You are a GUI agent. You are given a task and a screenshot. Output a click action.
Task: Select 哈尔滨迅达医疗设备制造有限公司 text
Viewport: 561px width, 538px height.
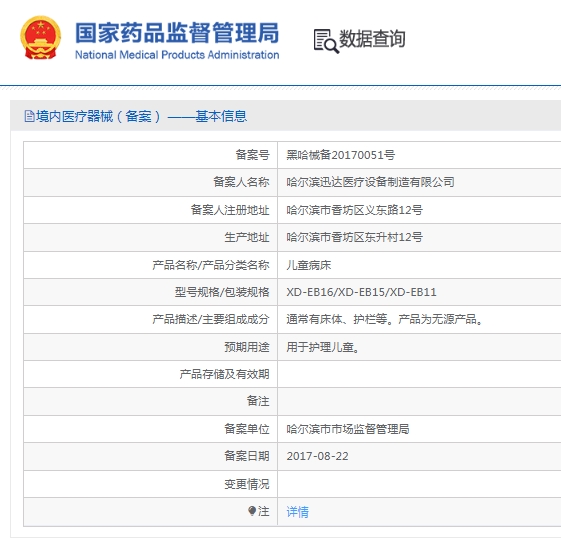(x=370, y=182)
